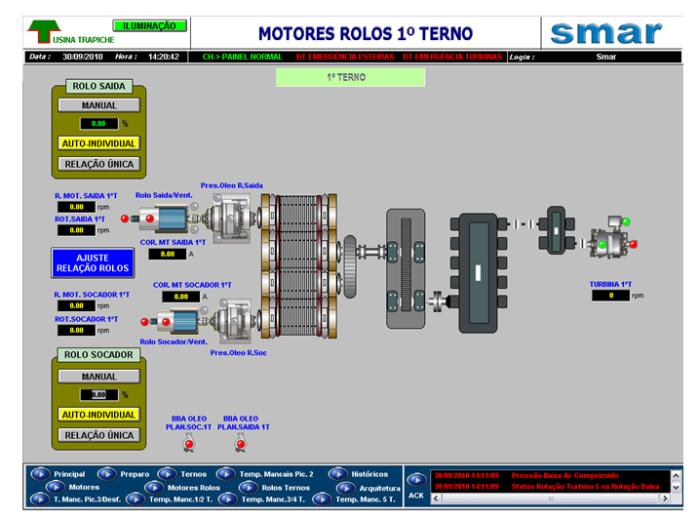
Task: Click the Rolo Socador percent value field
Action: (x=99, y=394)
